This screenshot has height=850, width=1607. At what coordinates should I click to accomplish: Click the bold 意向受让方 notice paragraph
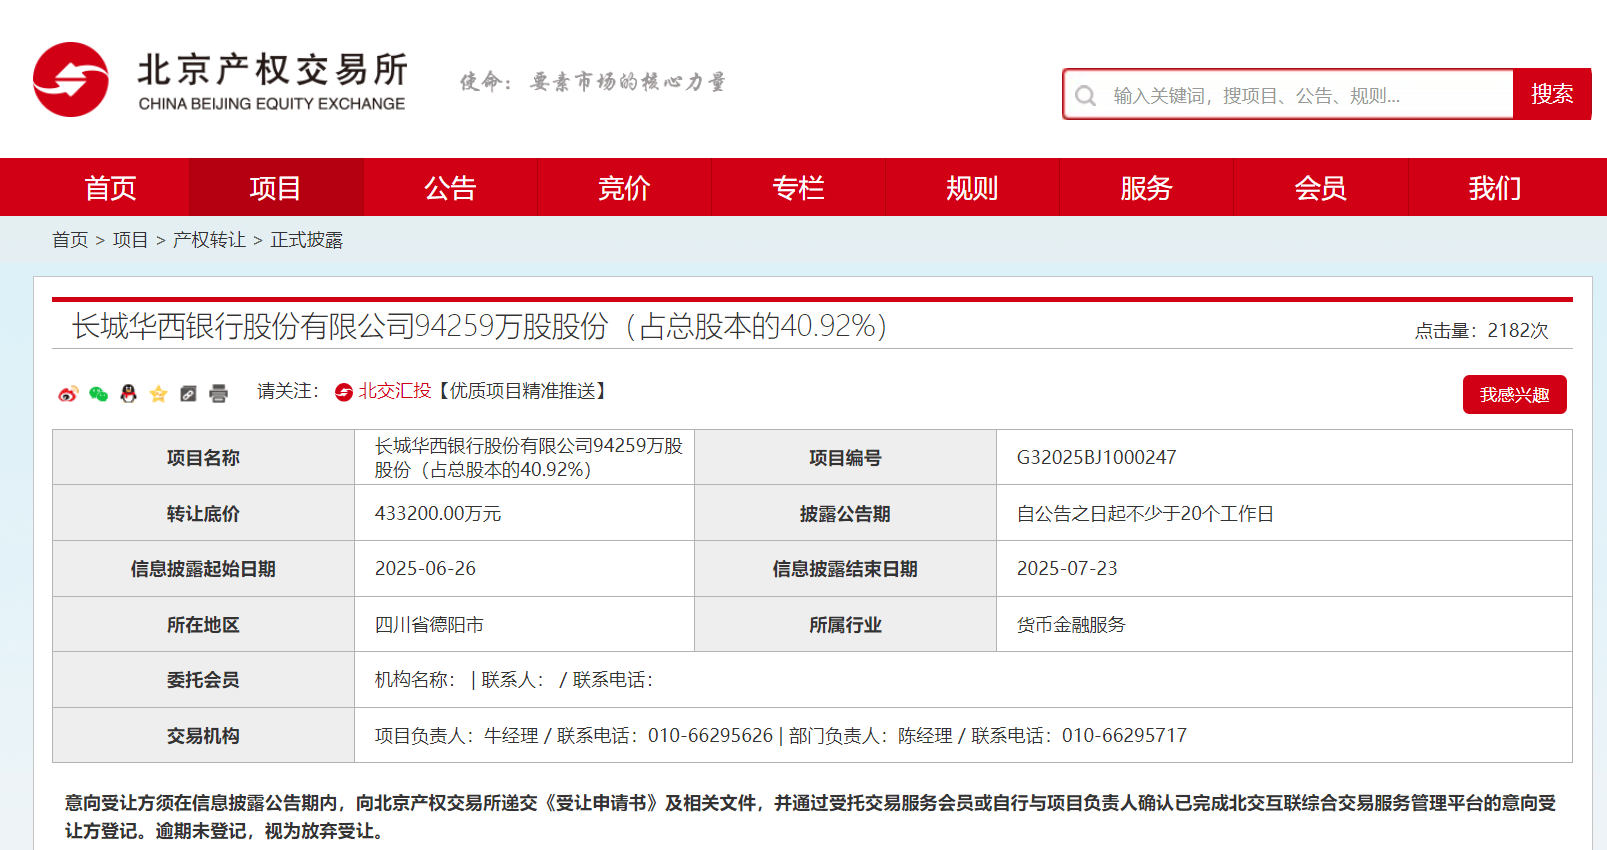tap(810, 816)
